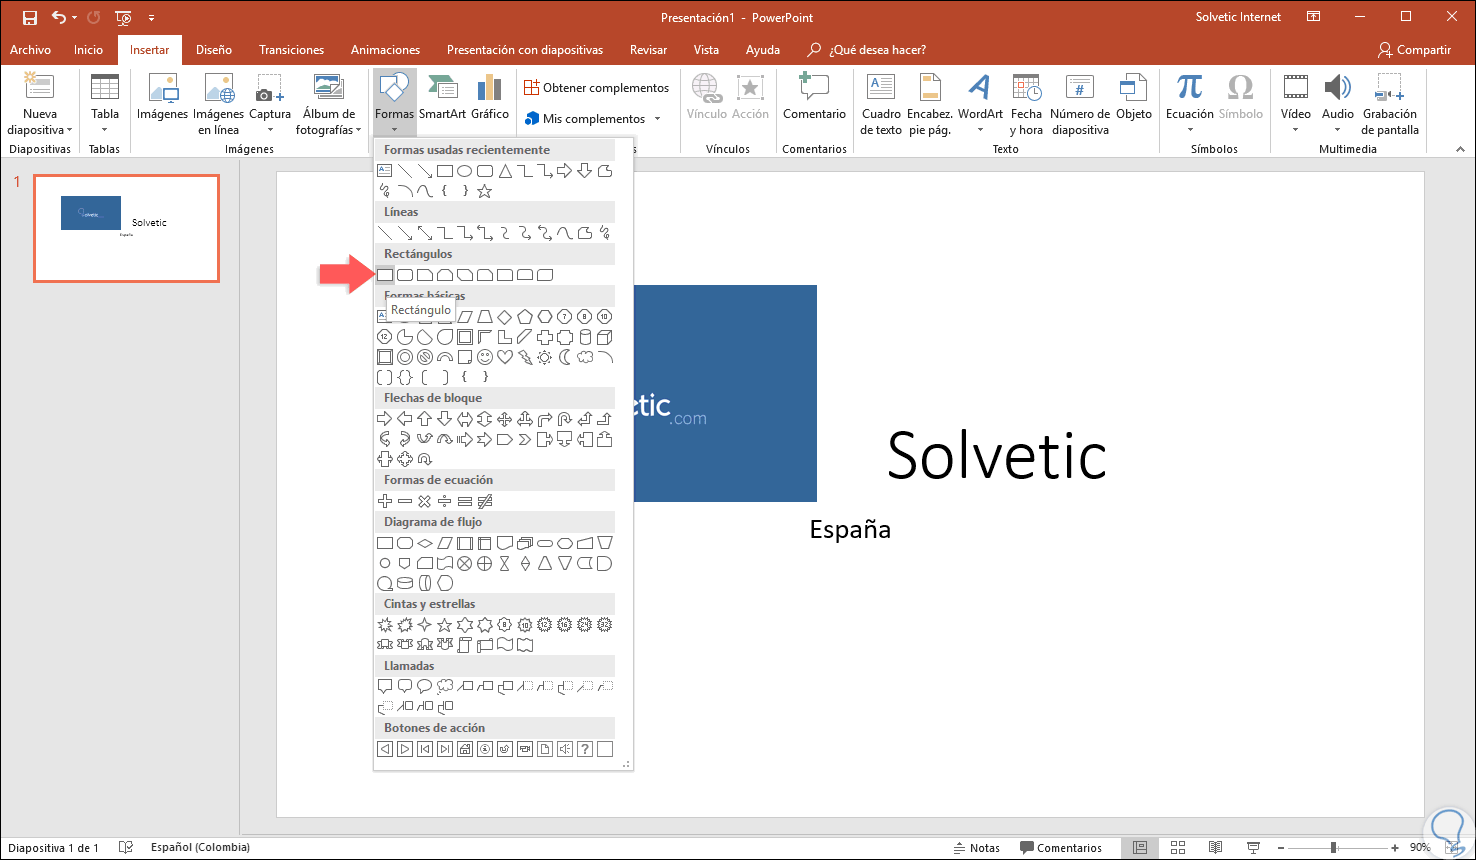Open the Archivo tab
The width and height of the screenshot is (1476, 860).
point(30,50)
